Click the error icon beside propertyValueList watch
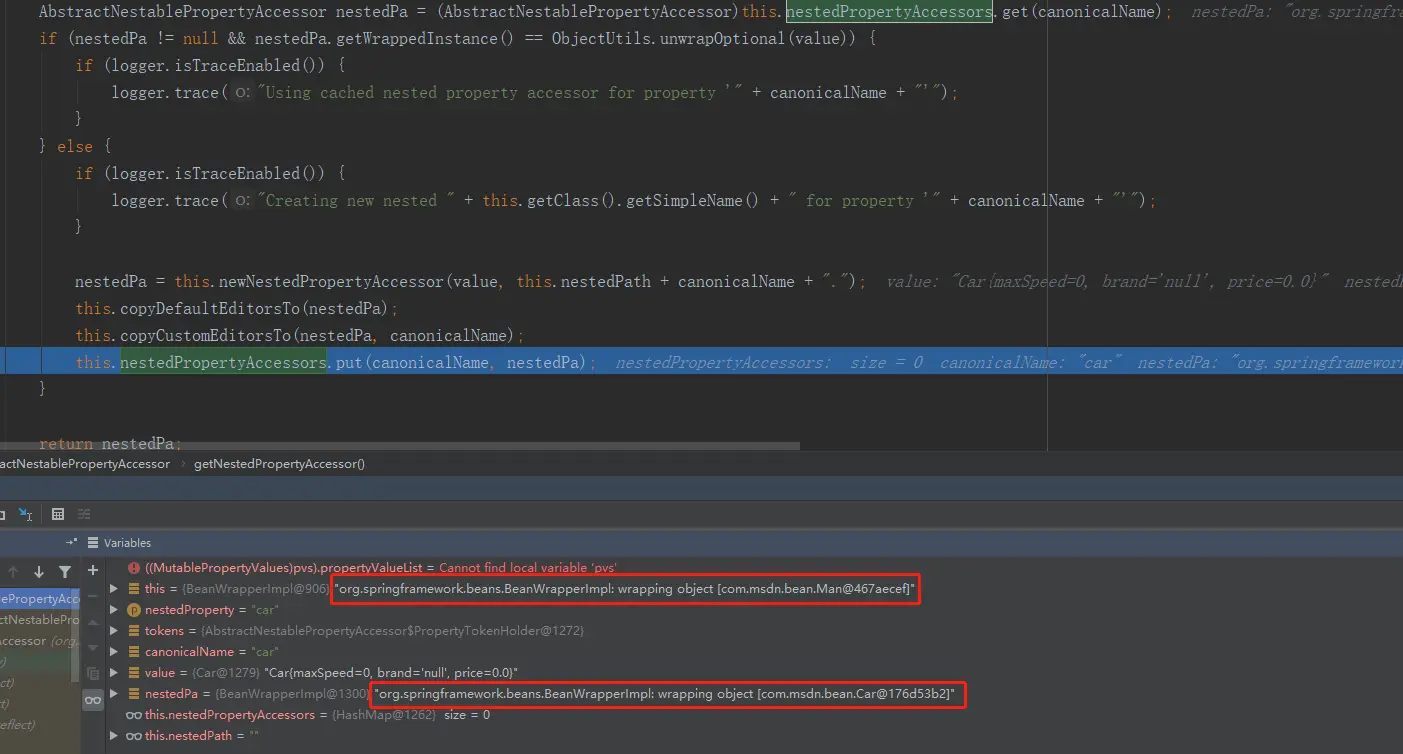1403x754 pixels. point(134,567)
